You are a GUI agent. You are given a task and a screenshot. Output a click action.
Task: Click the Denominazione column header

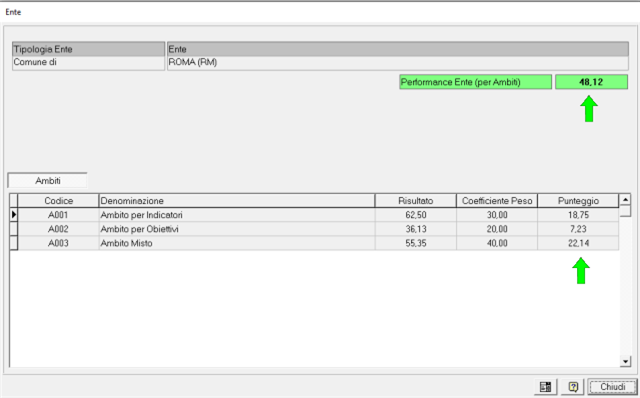(237, 201)
